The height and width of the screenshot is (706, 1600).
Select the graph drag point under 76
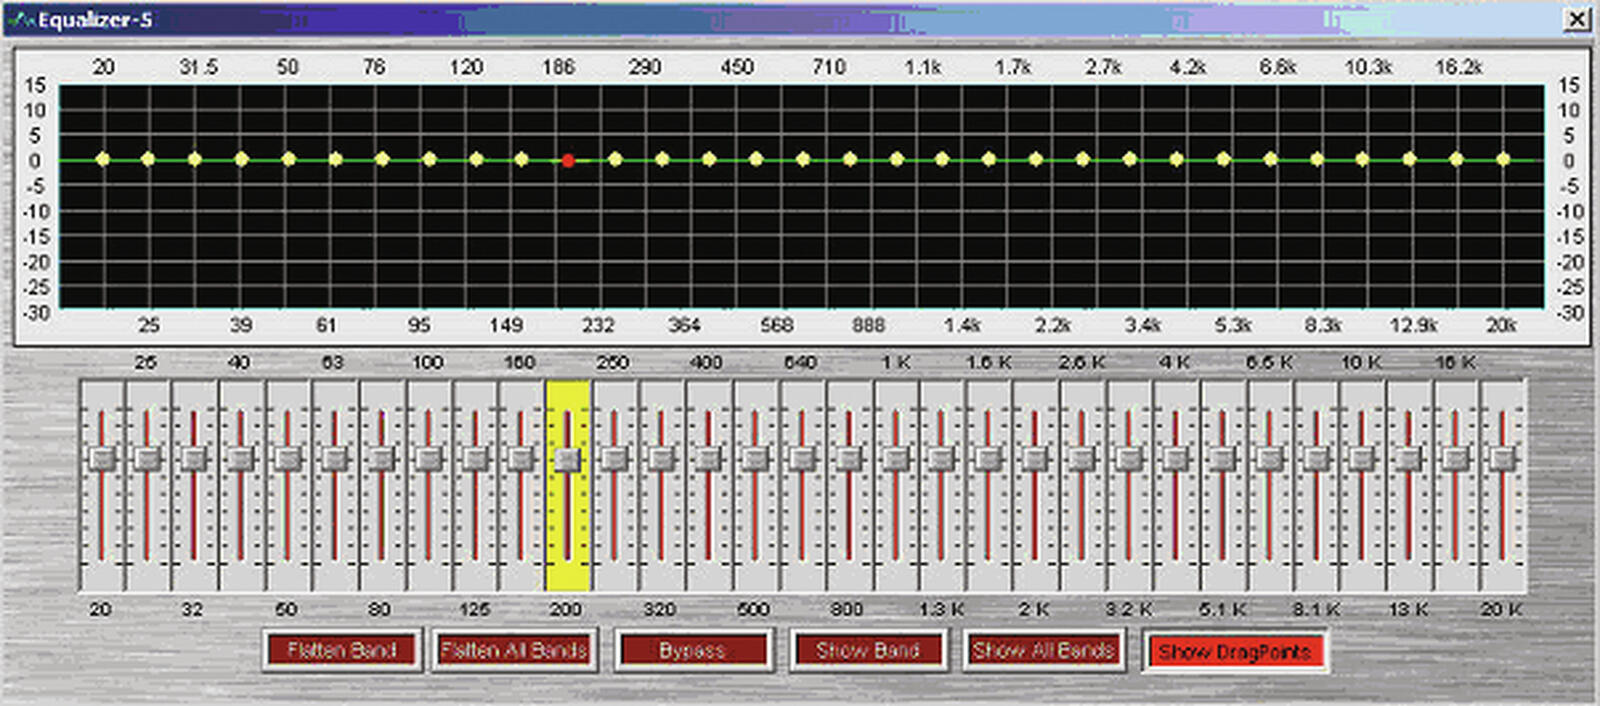(382, 159)
